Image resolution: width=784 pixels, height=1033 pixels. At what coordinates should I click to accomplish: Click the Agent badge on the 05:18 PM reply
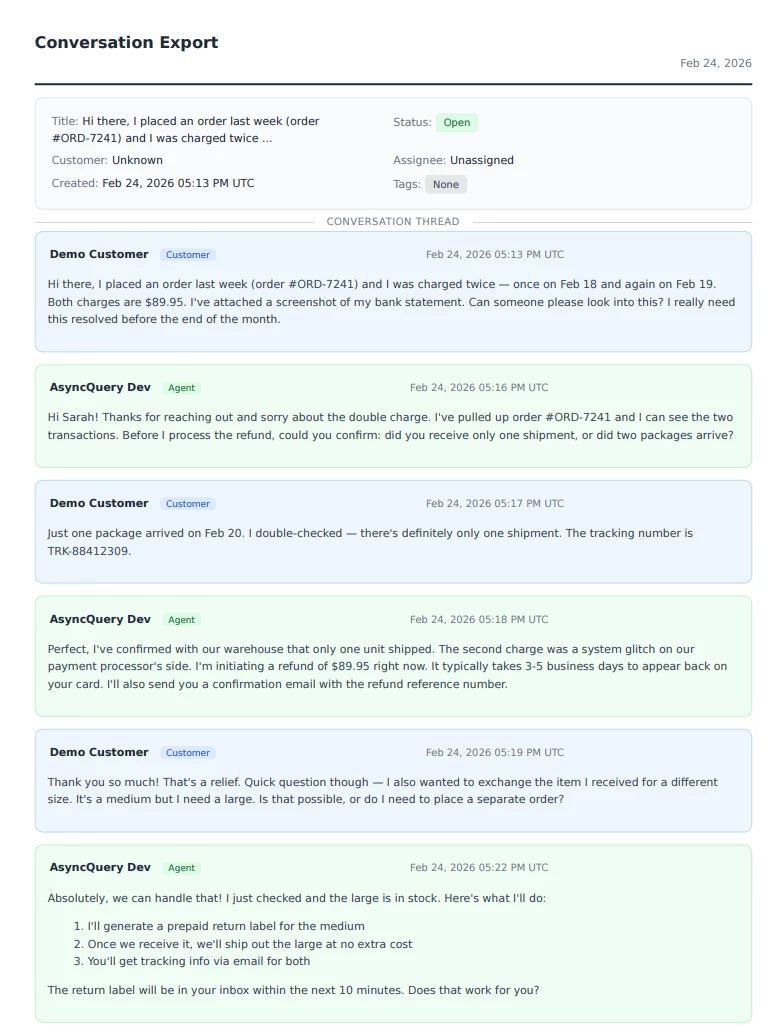(182, 620)
